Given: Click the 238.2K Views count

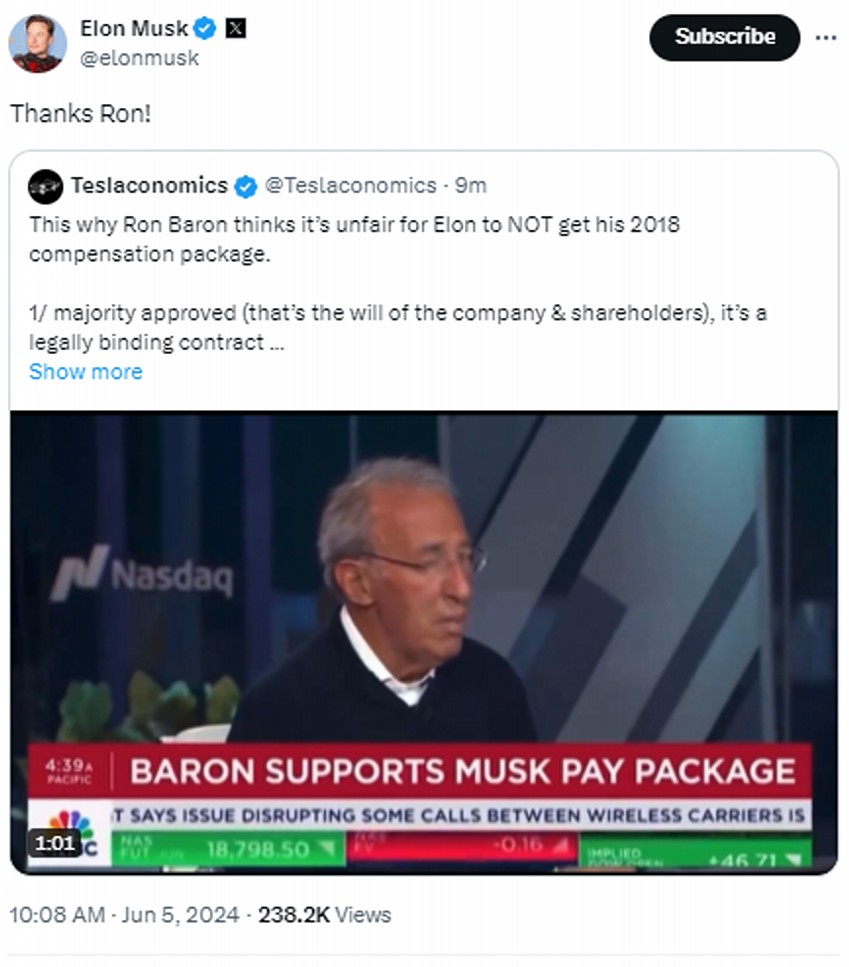Looking at the screenshot, I should tap(324, 914).
